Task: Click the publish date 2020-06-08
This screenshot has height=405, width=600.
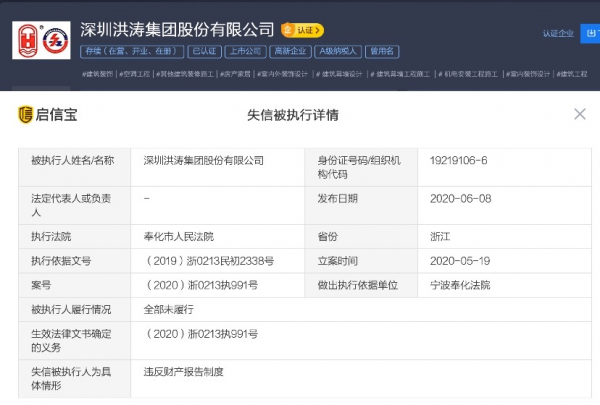Action: pos(460,199)
